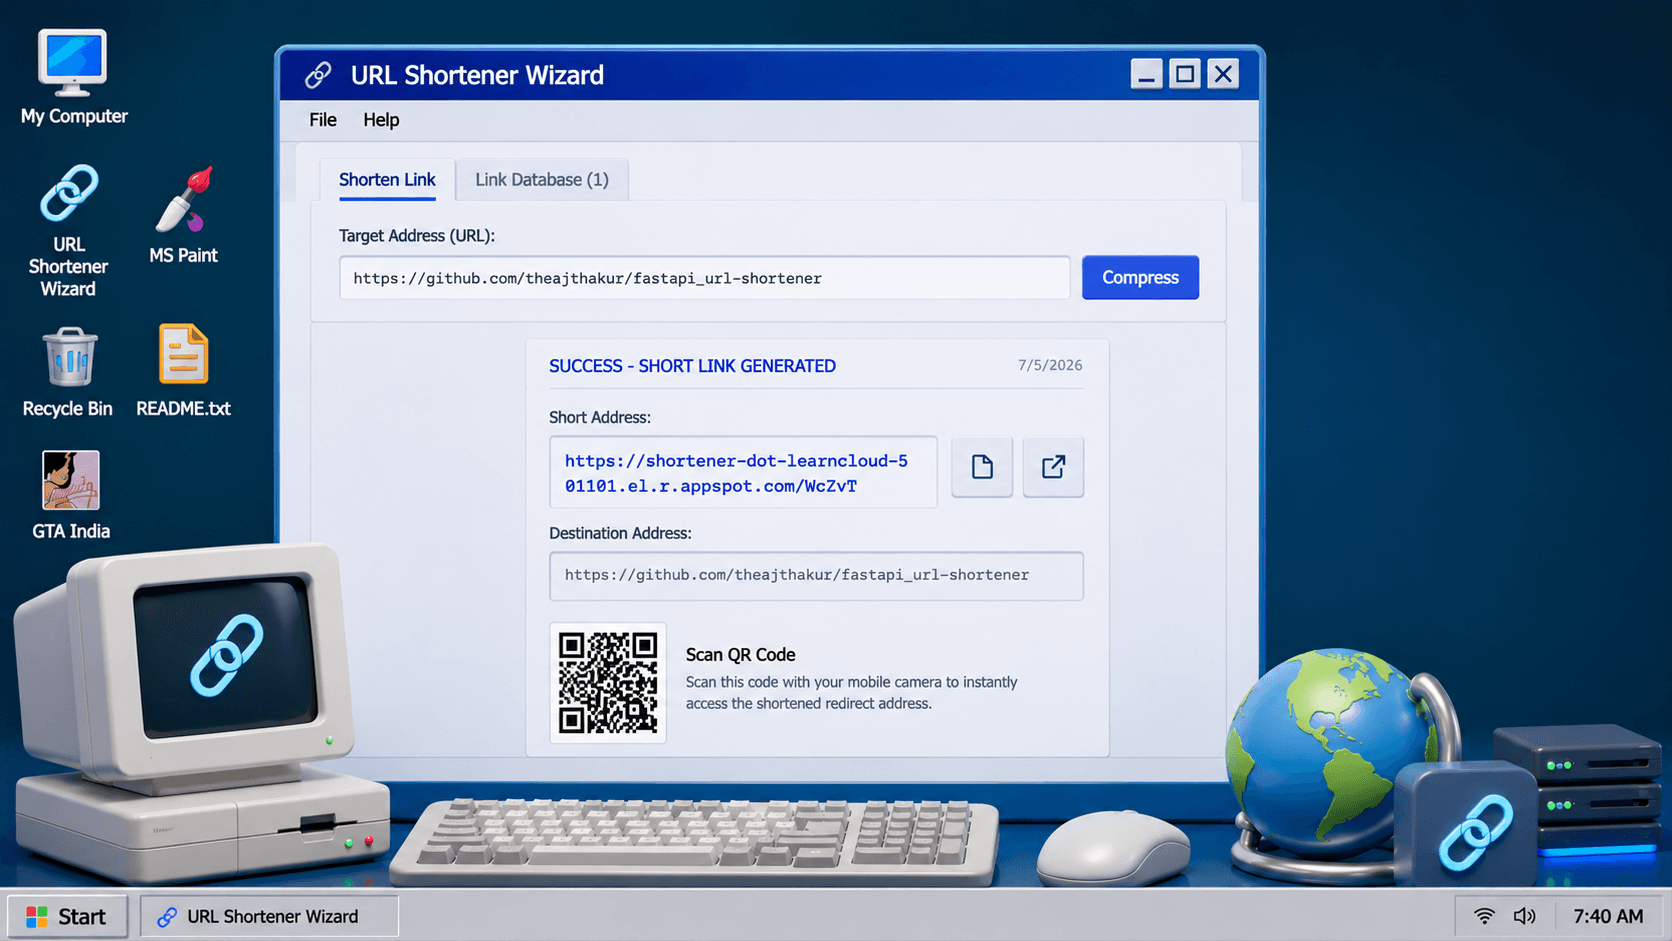
Task: Click the Target Address URL input field
Action: click(x=705, y=278)
